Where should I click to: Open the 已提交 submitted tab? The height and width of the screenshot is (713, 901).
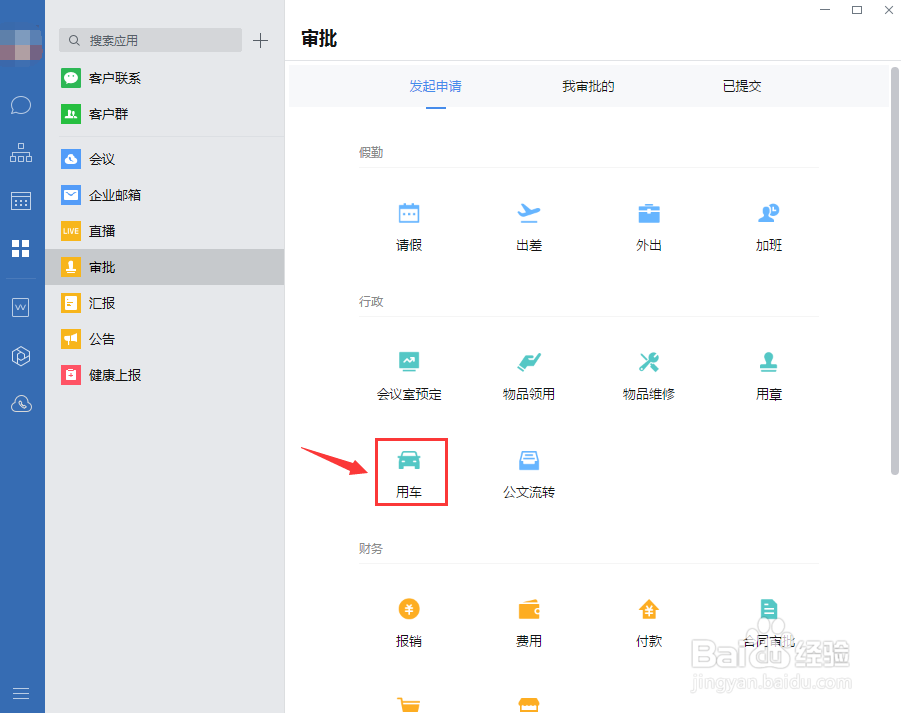(x=741, y=86)
